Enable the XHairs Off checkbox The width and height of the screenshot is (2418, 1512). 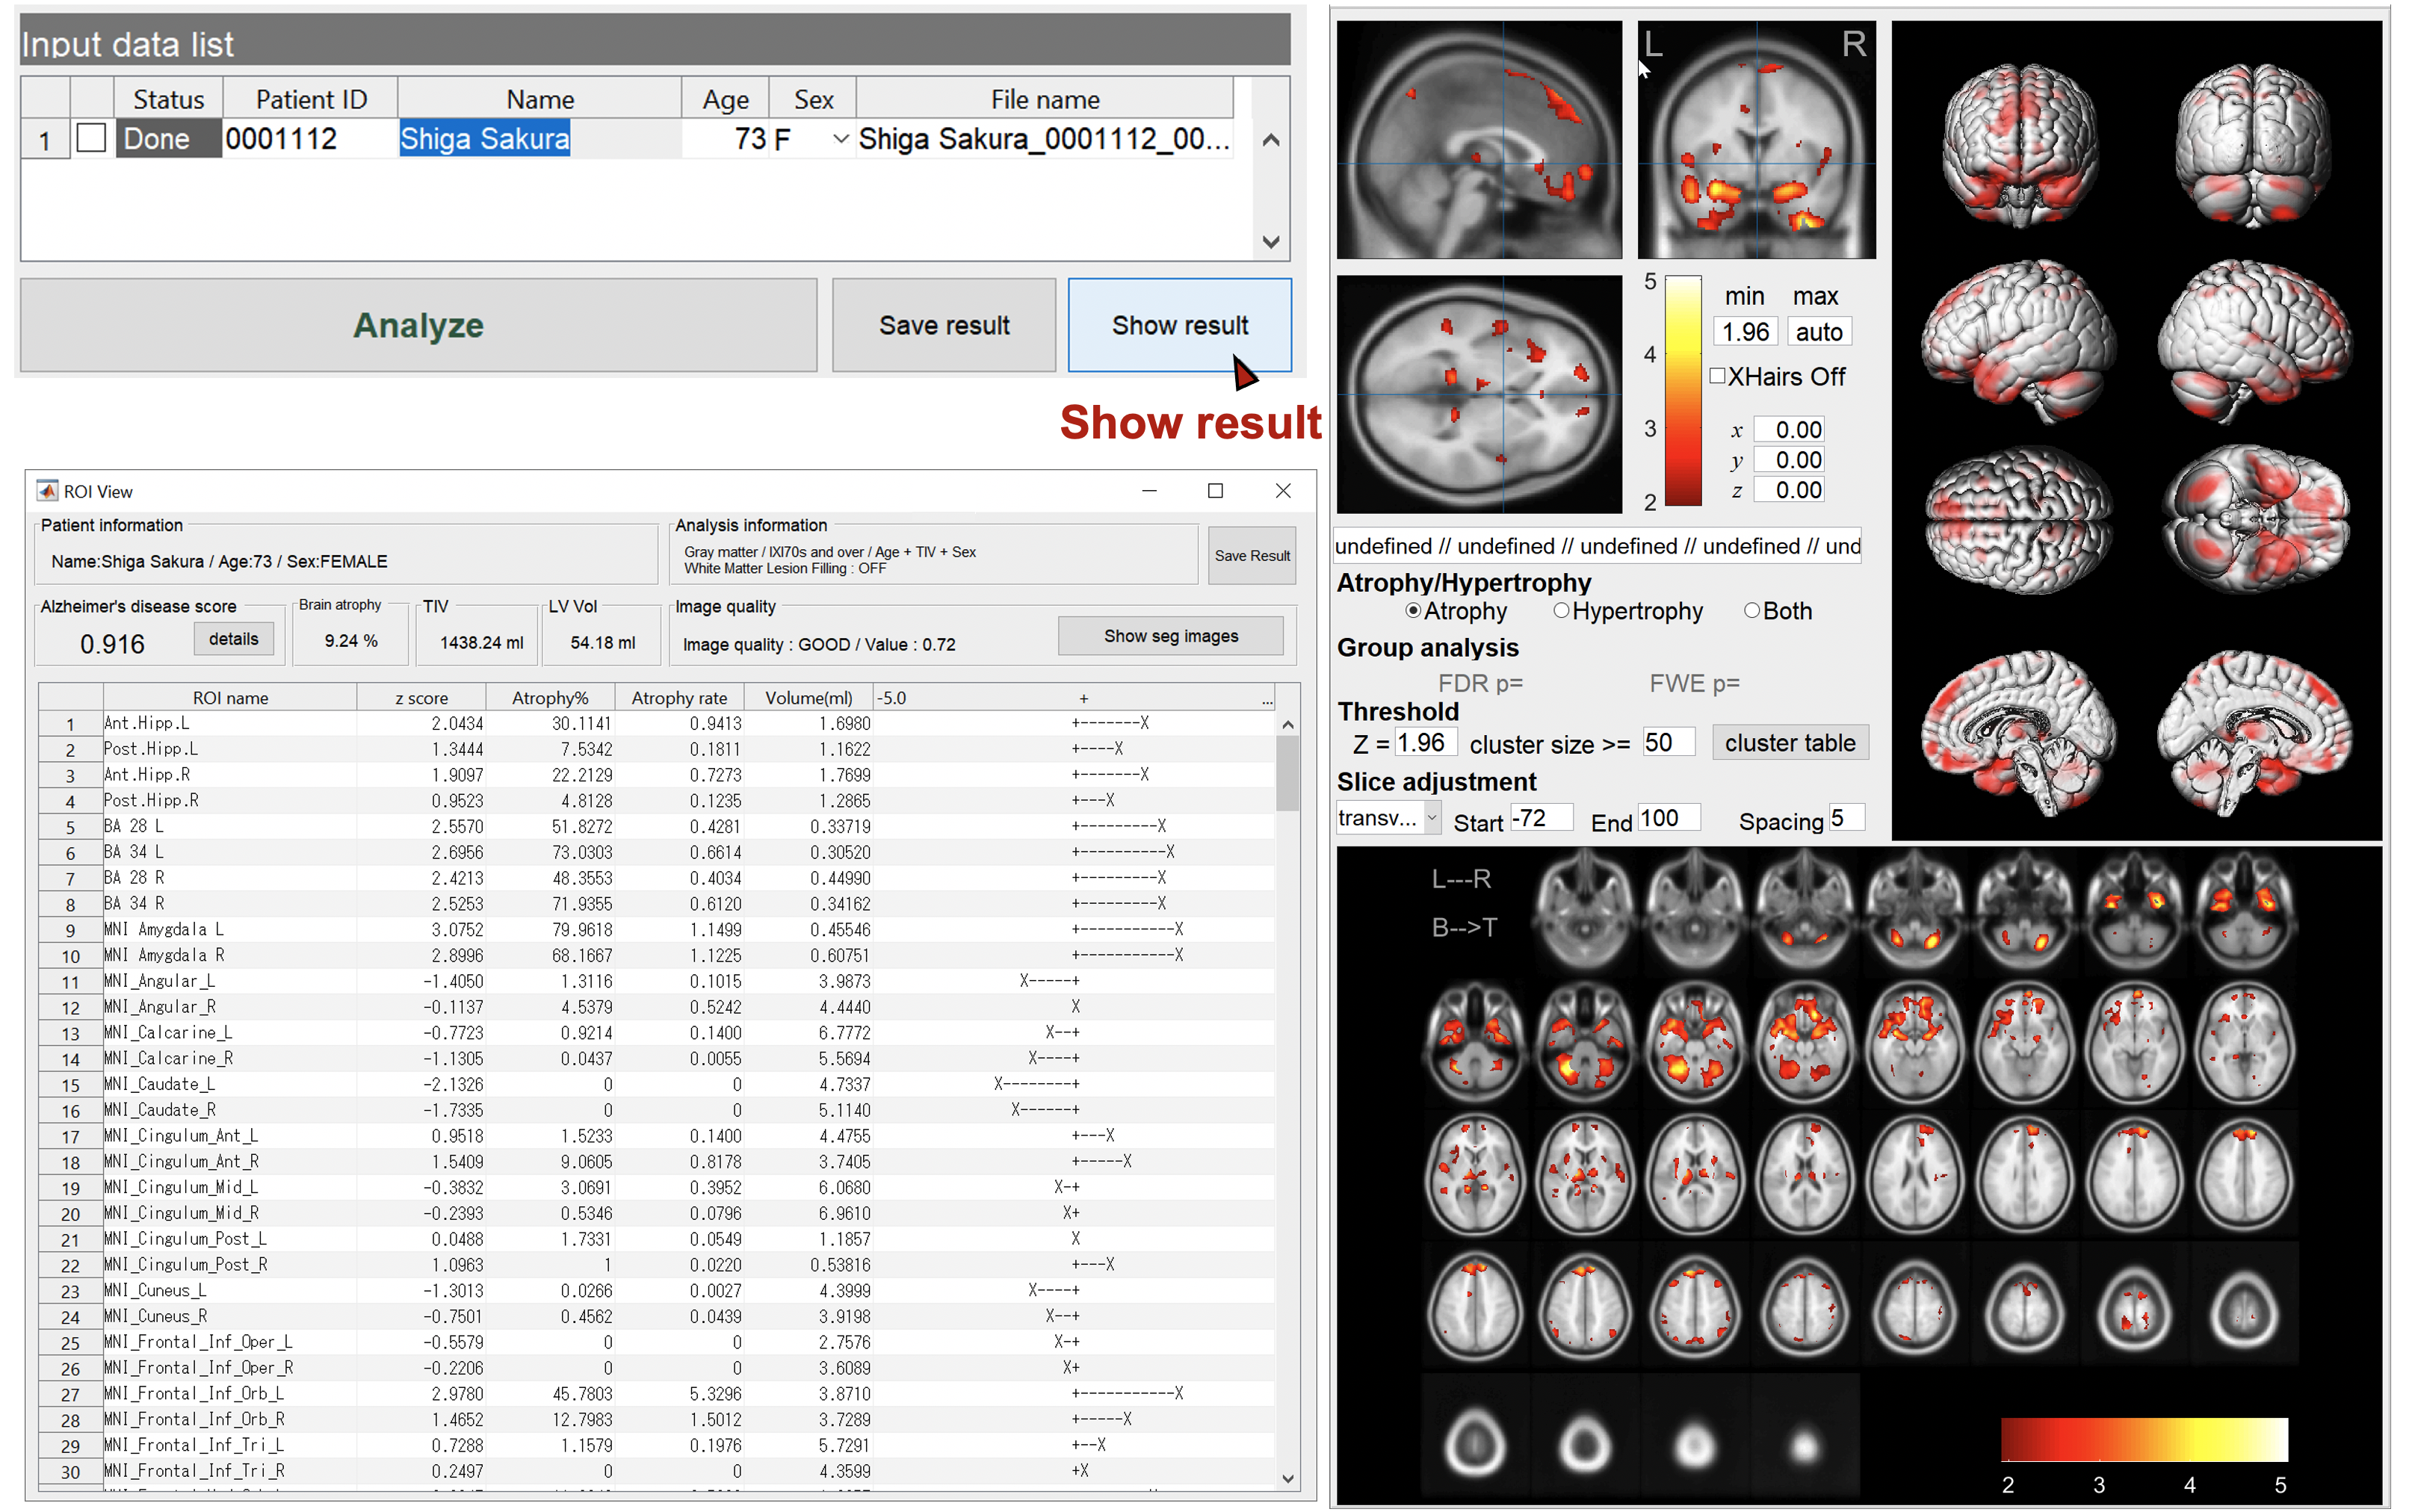coord(1717,376)
